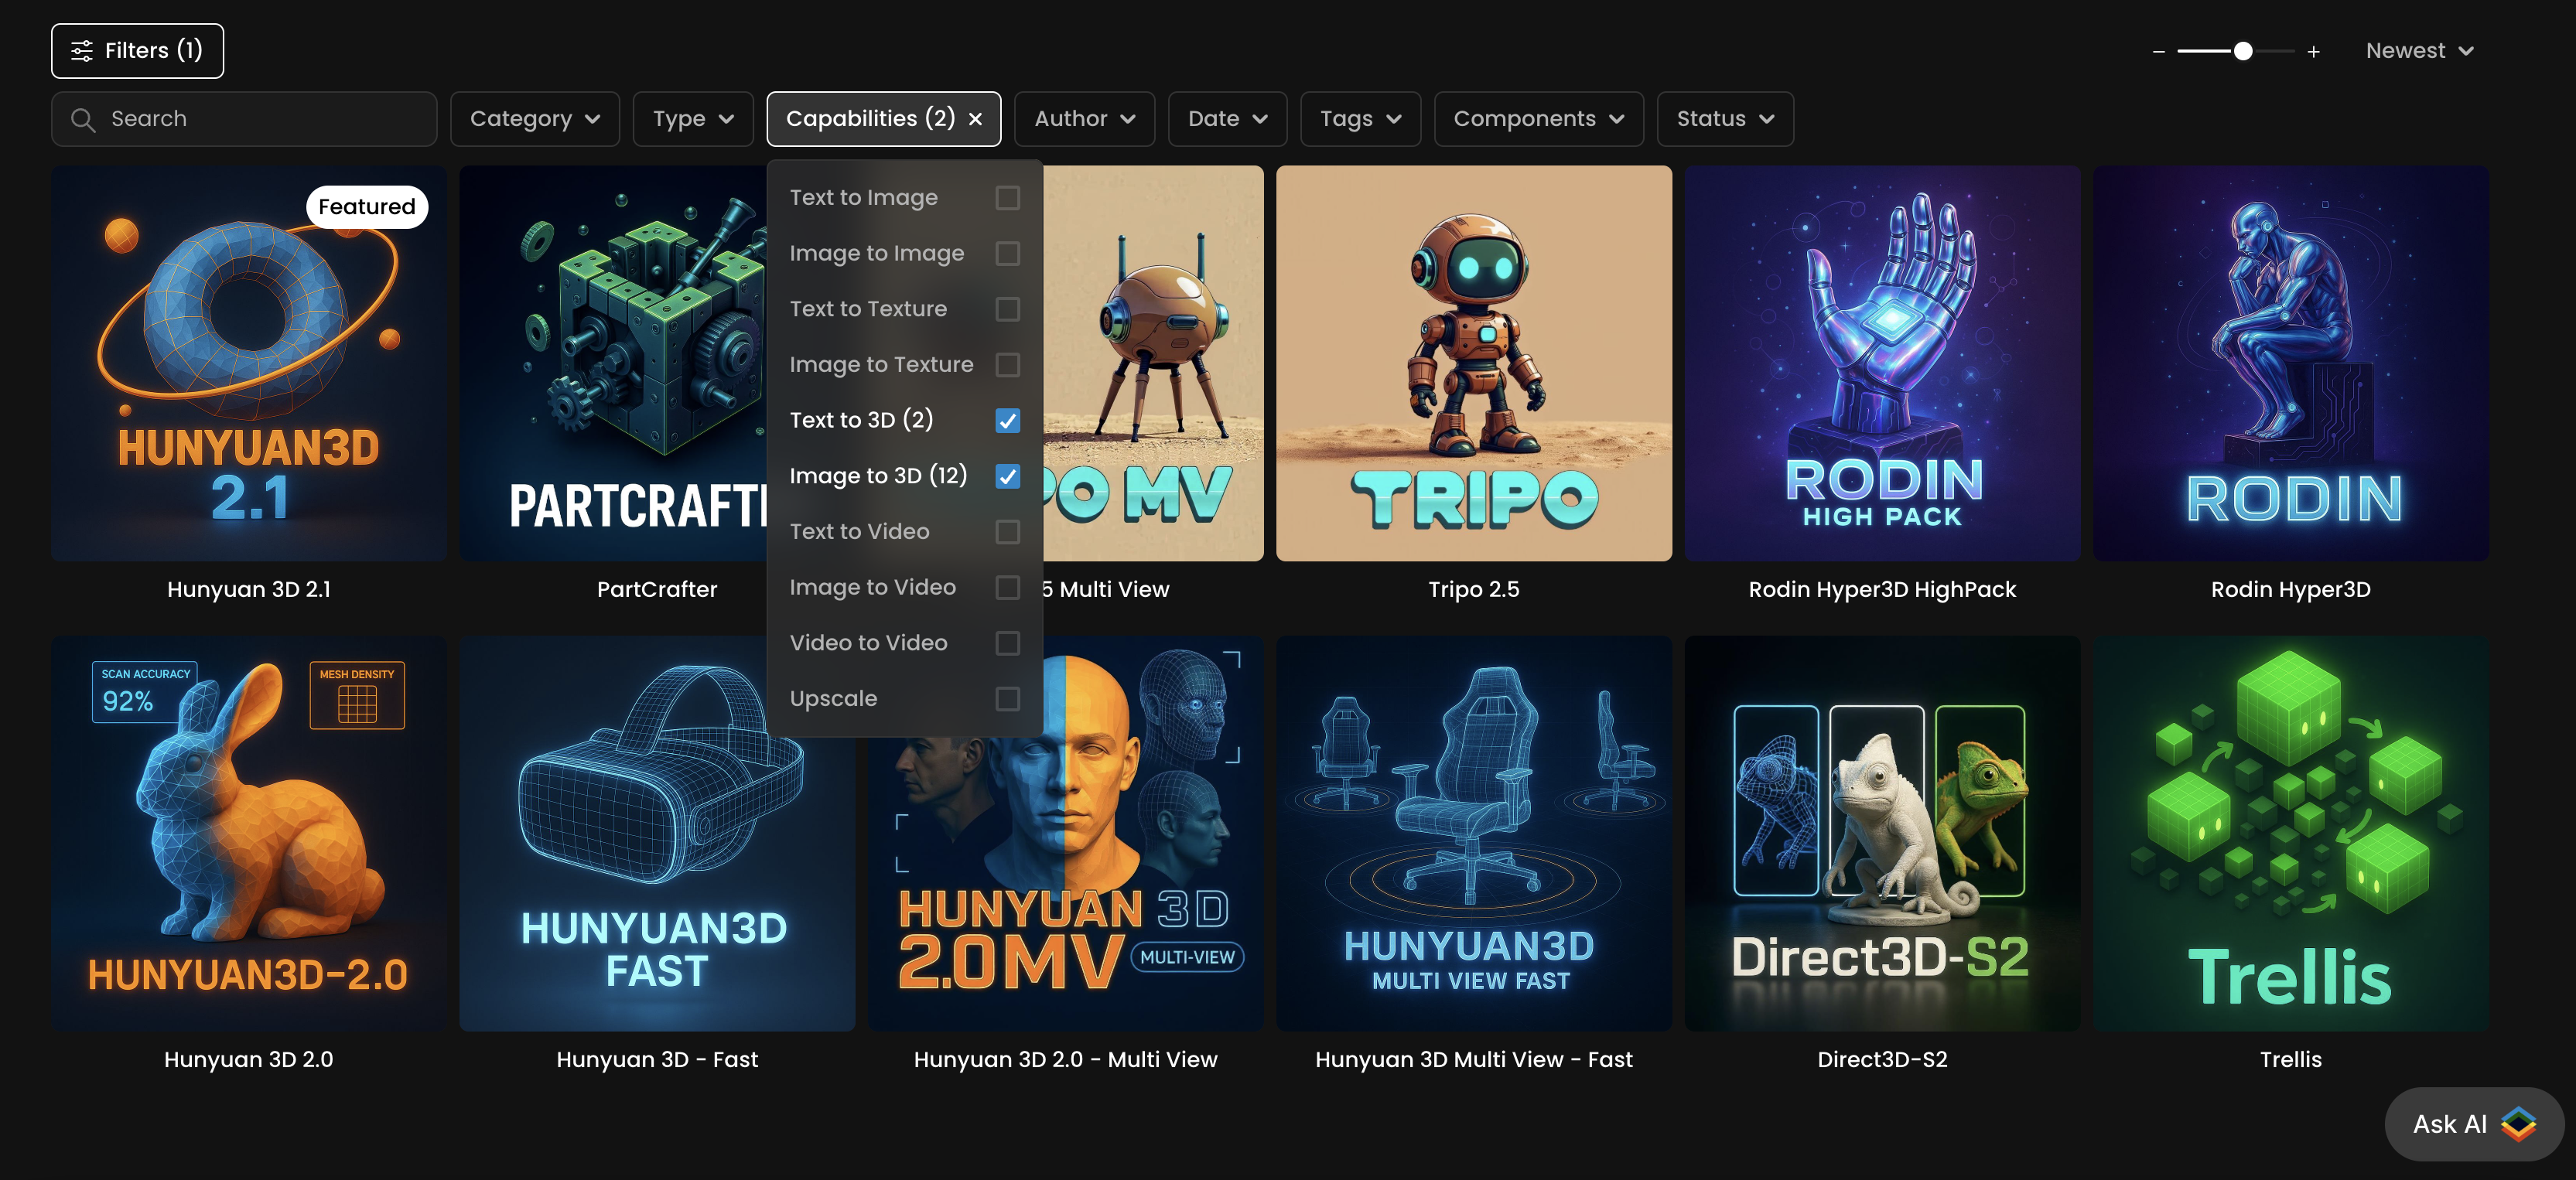Uncheck the Text to 3D checkbox
This screenshot has height=1180, width=2576.
pyautogui.click(x=1007, y=420)
